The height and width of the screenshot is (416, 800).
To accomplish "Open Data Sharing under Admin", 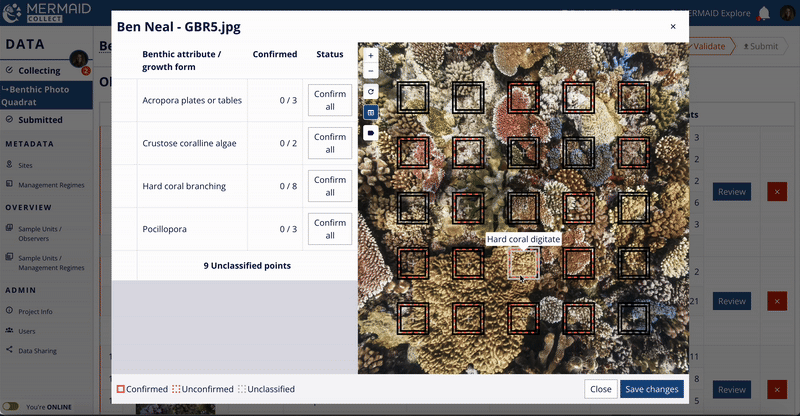I will coord(37,351).
